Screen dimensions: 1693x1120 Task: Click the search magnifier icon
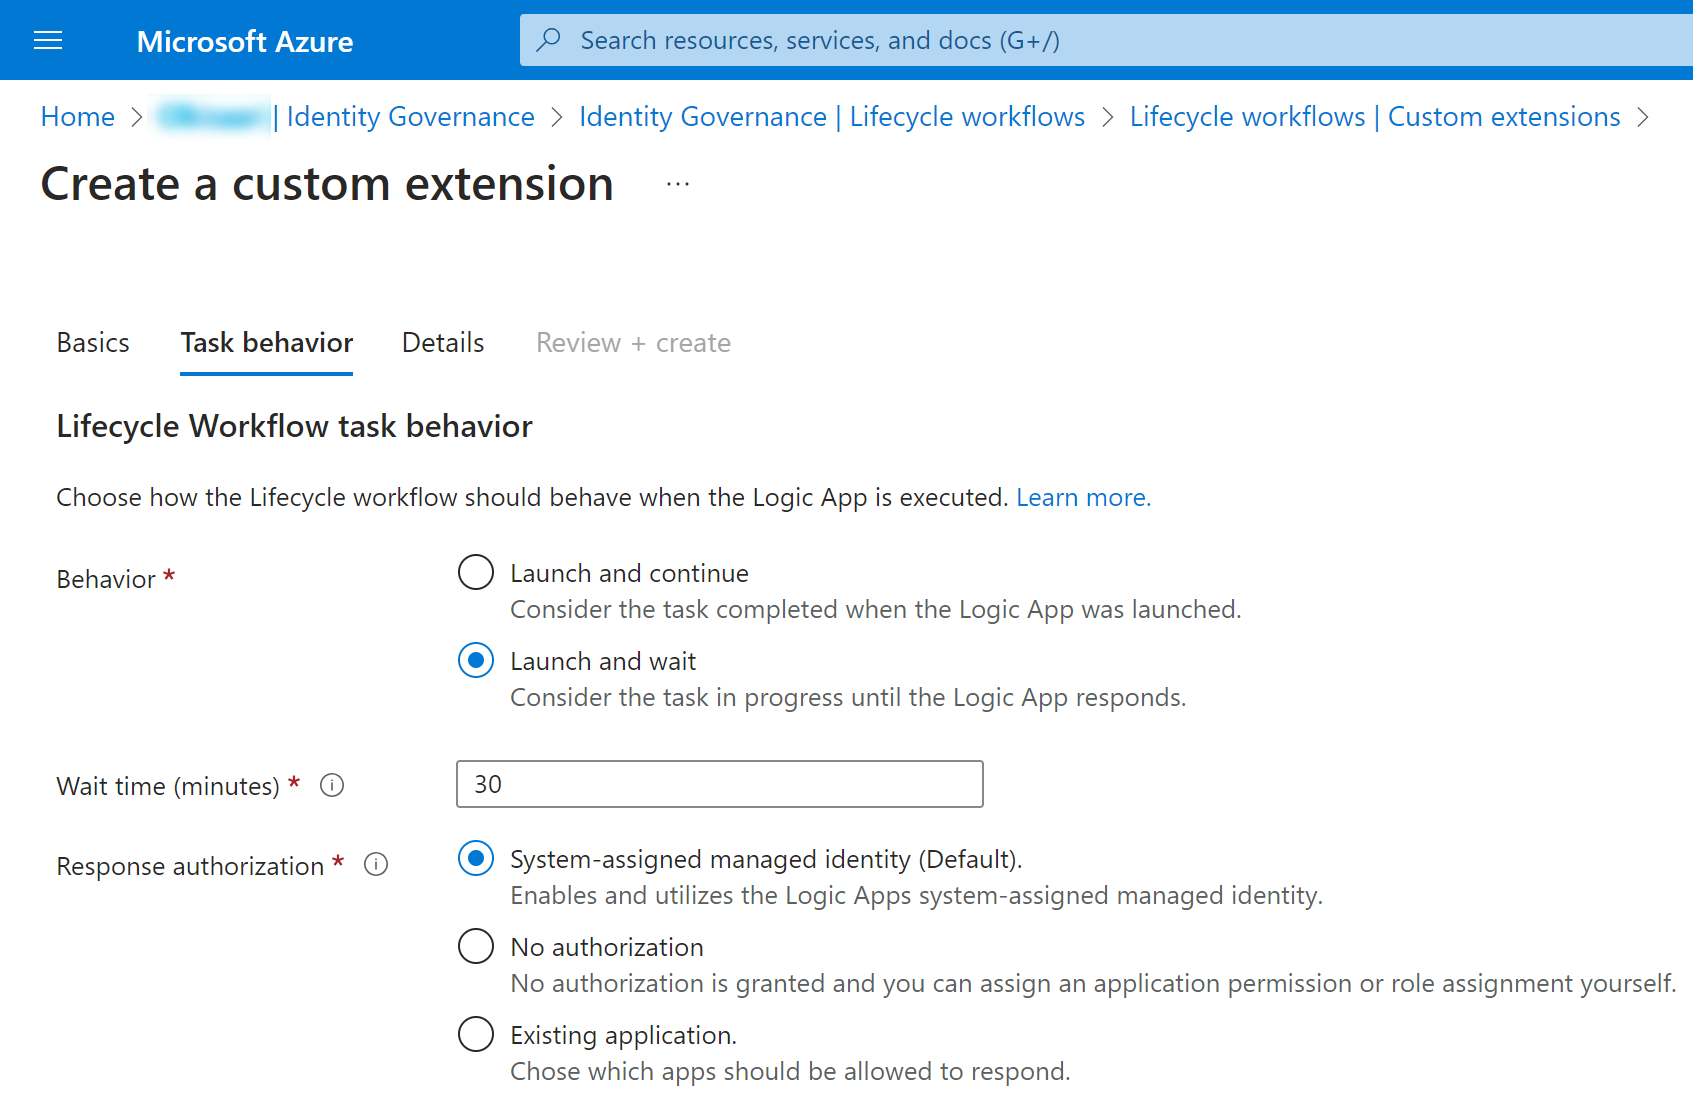(x=548, y=40)
